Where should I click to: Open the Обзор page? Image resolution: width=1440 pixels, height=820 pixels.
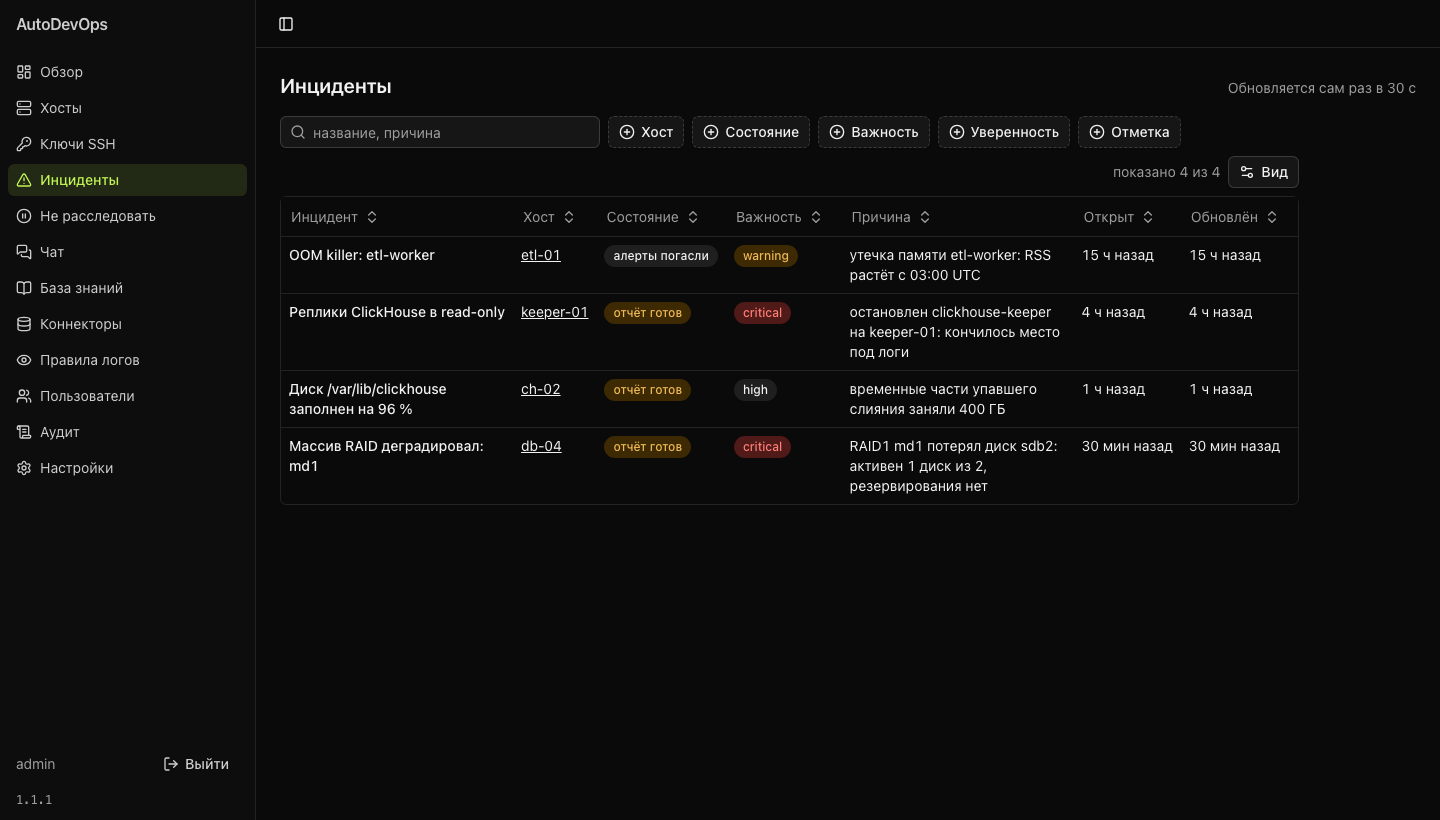pyautogui.click(x=127, y=72)
